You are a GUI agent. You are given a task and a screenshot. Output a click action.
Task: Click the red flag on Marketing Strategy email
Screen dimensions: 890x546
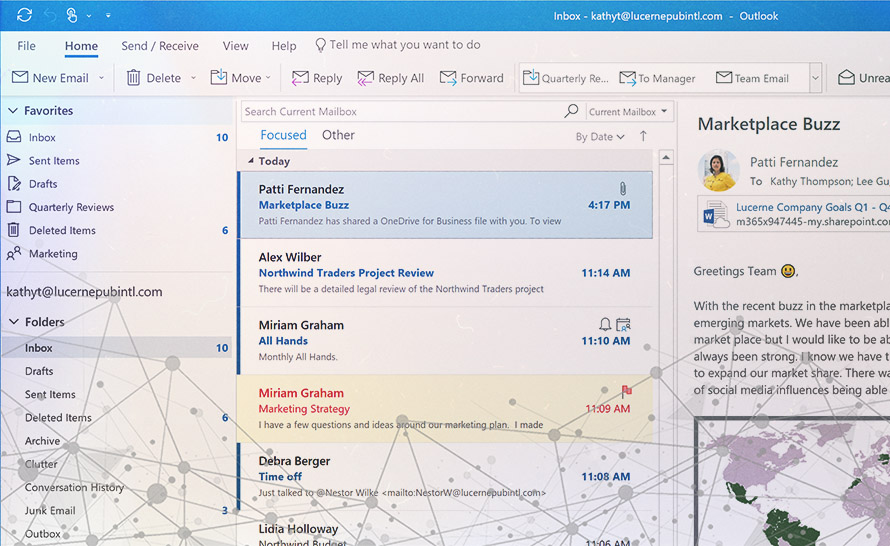point(626,390)
